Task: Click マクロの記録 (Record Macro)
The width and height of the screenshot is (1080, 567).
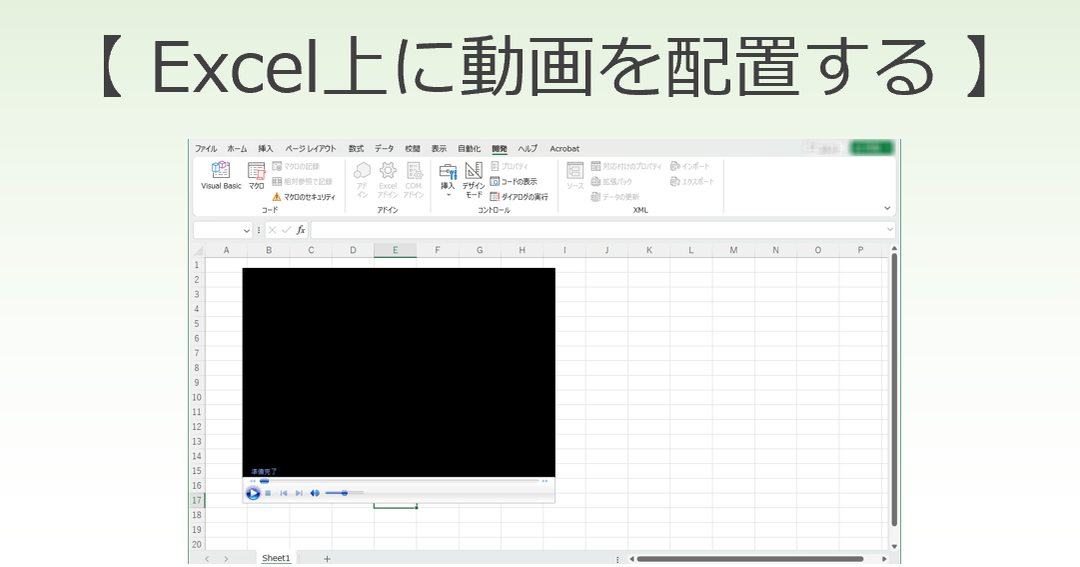Action: tap(296, 166)
